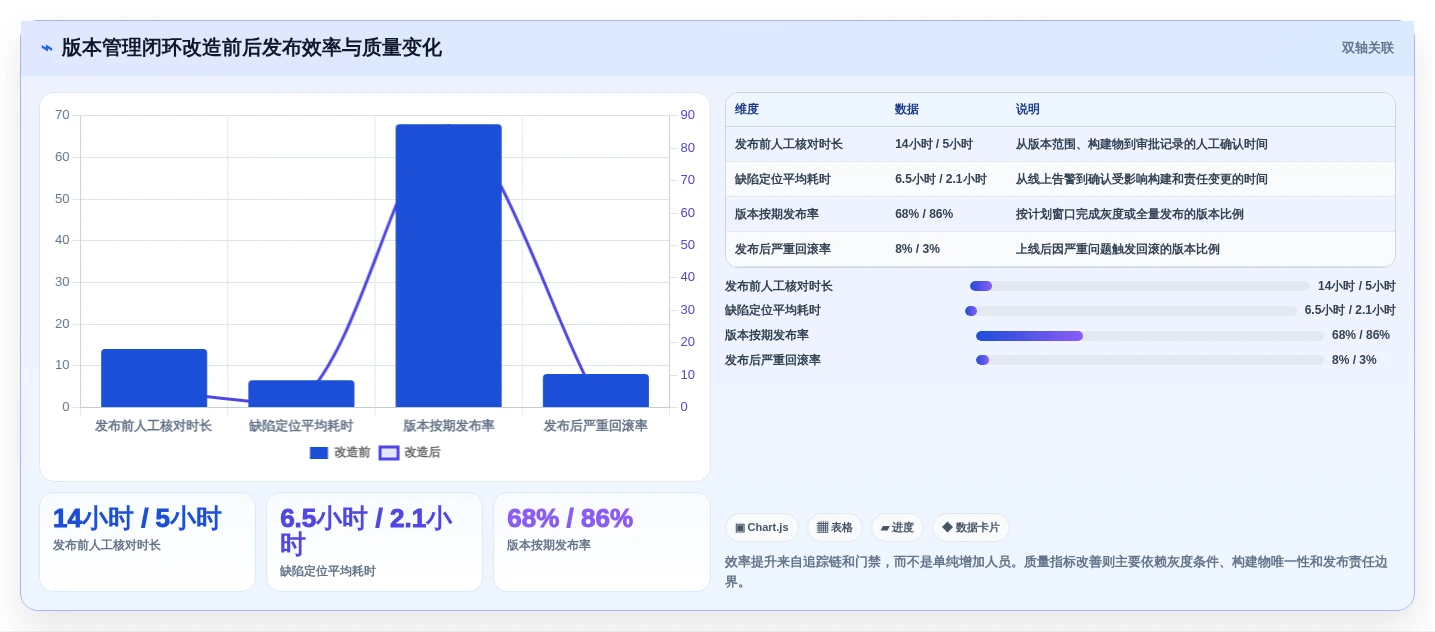The width and height of the screenshot is (1435, 632).
Task: Click the 维度 column header
Action: (747, 110)
